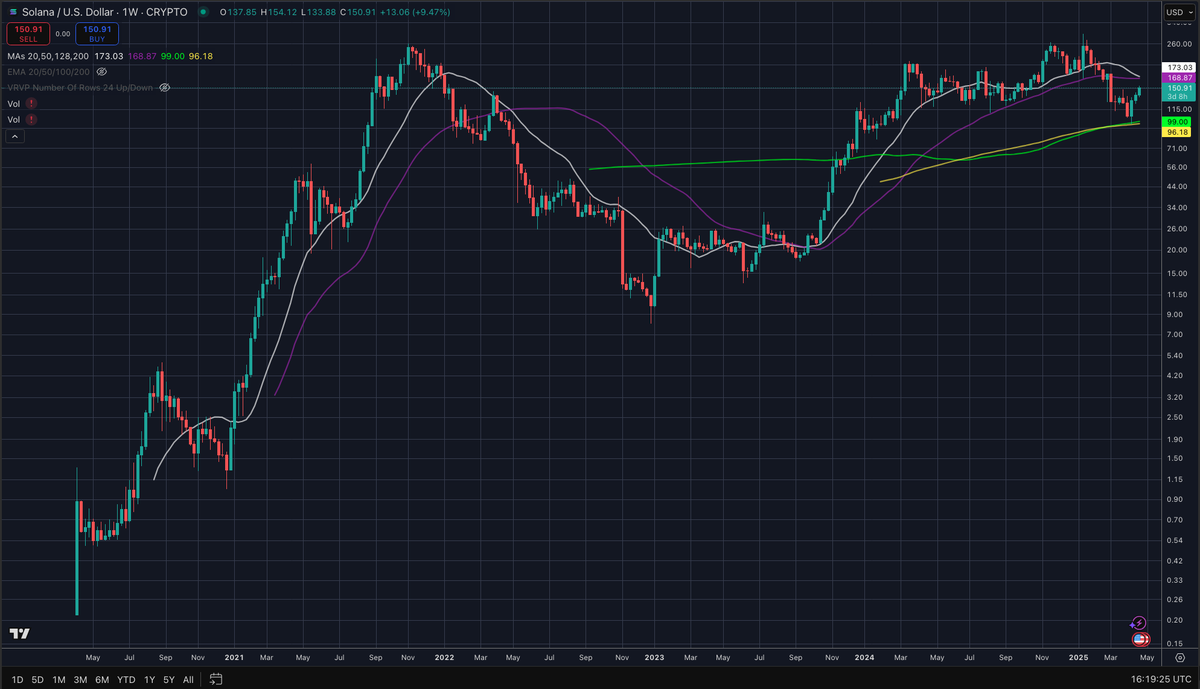The image size is (1200, 689).
Task: Click the low value L133.88 in header
Action: click(x=319, y=12)
